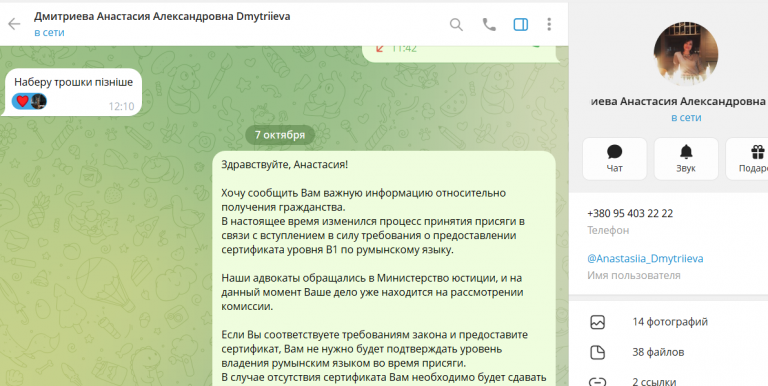Open the 14 фотографий shared media section
The image size is (768, 386).
pyautogui.click(x=670, y=322)
